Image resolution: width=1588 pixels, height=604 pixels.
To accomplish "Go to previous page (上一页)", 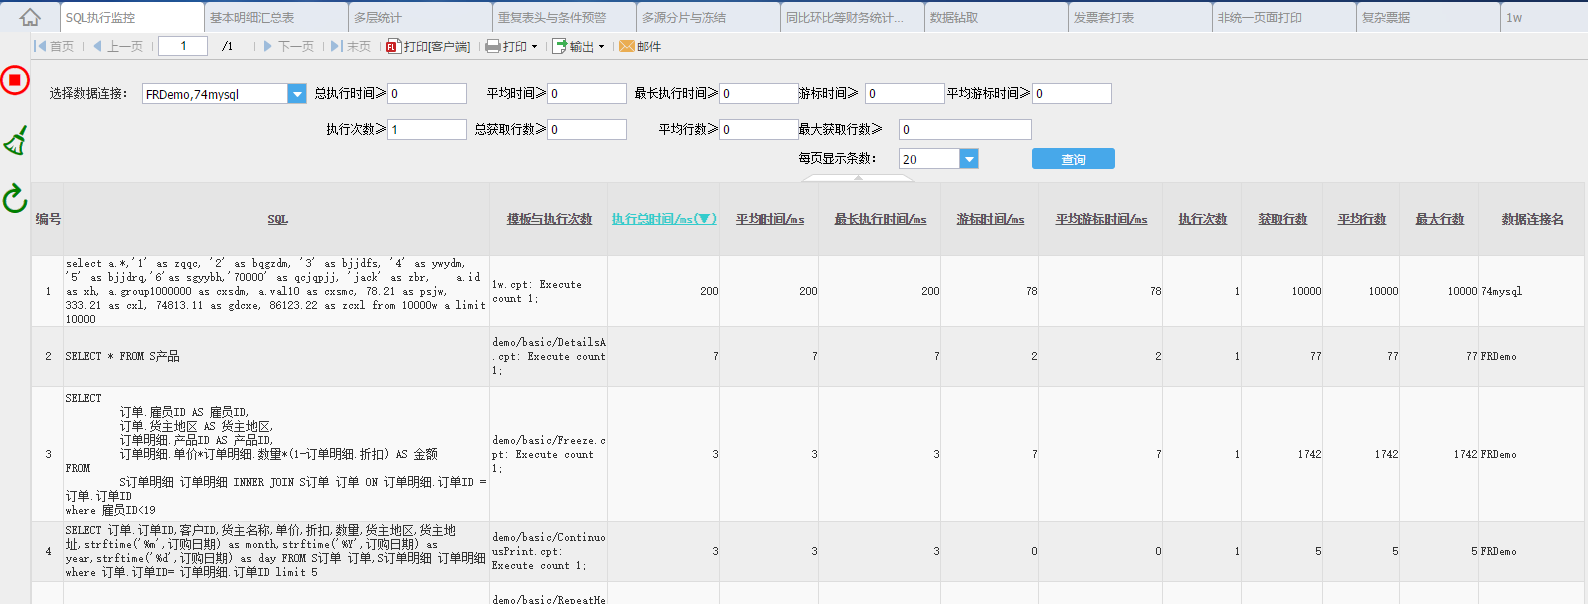I will (118, 46).
